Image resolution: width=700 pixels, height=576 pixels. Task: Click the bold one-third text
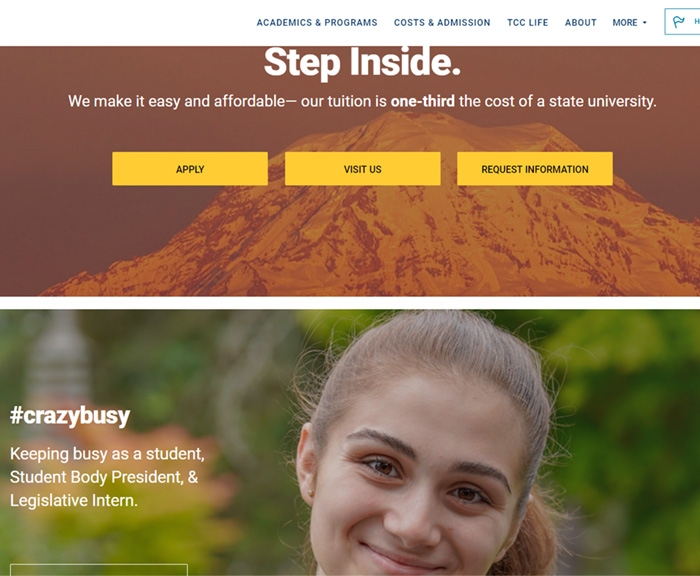(x=422, y=101)
